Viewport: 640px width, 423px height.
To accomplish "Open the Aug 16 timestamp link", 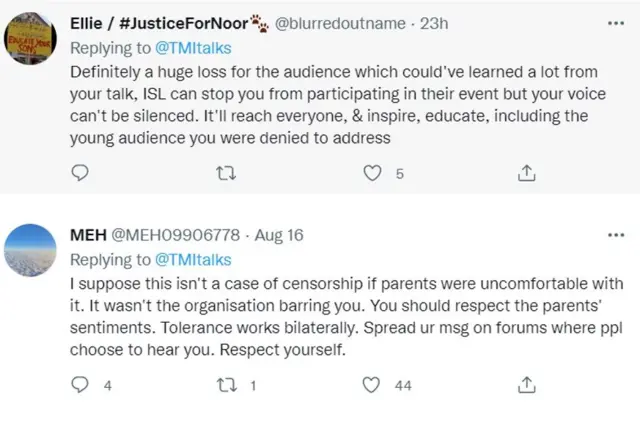I will [281, 235].
